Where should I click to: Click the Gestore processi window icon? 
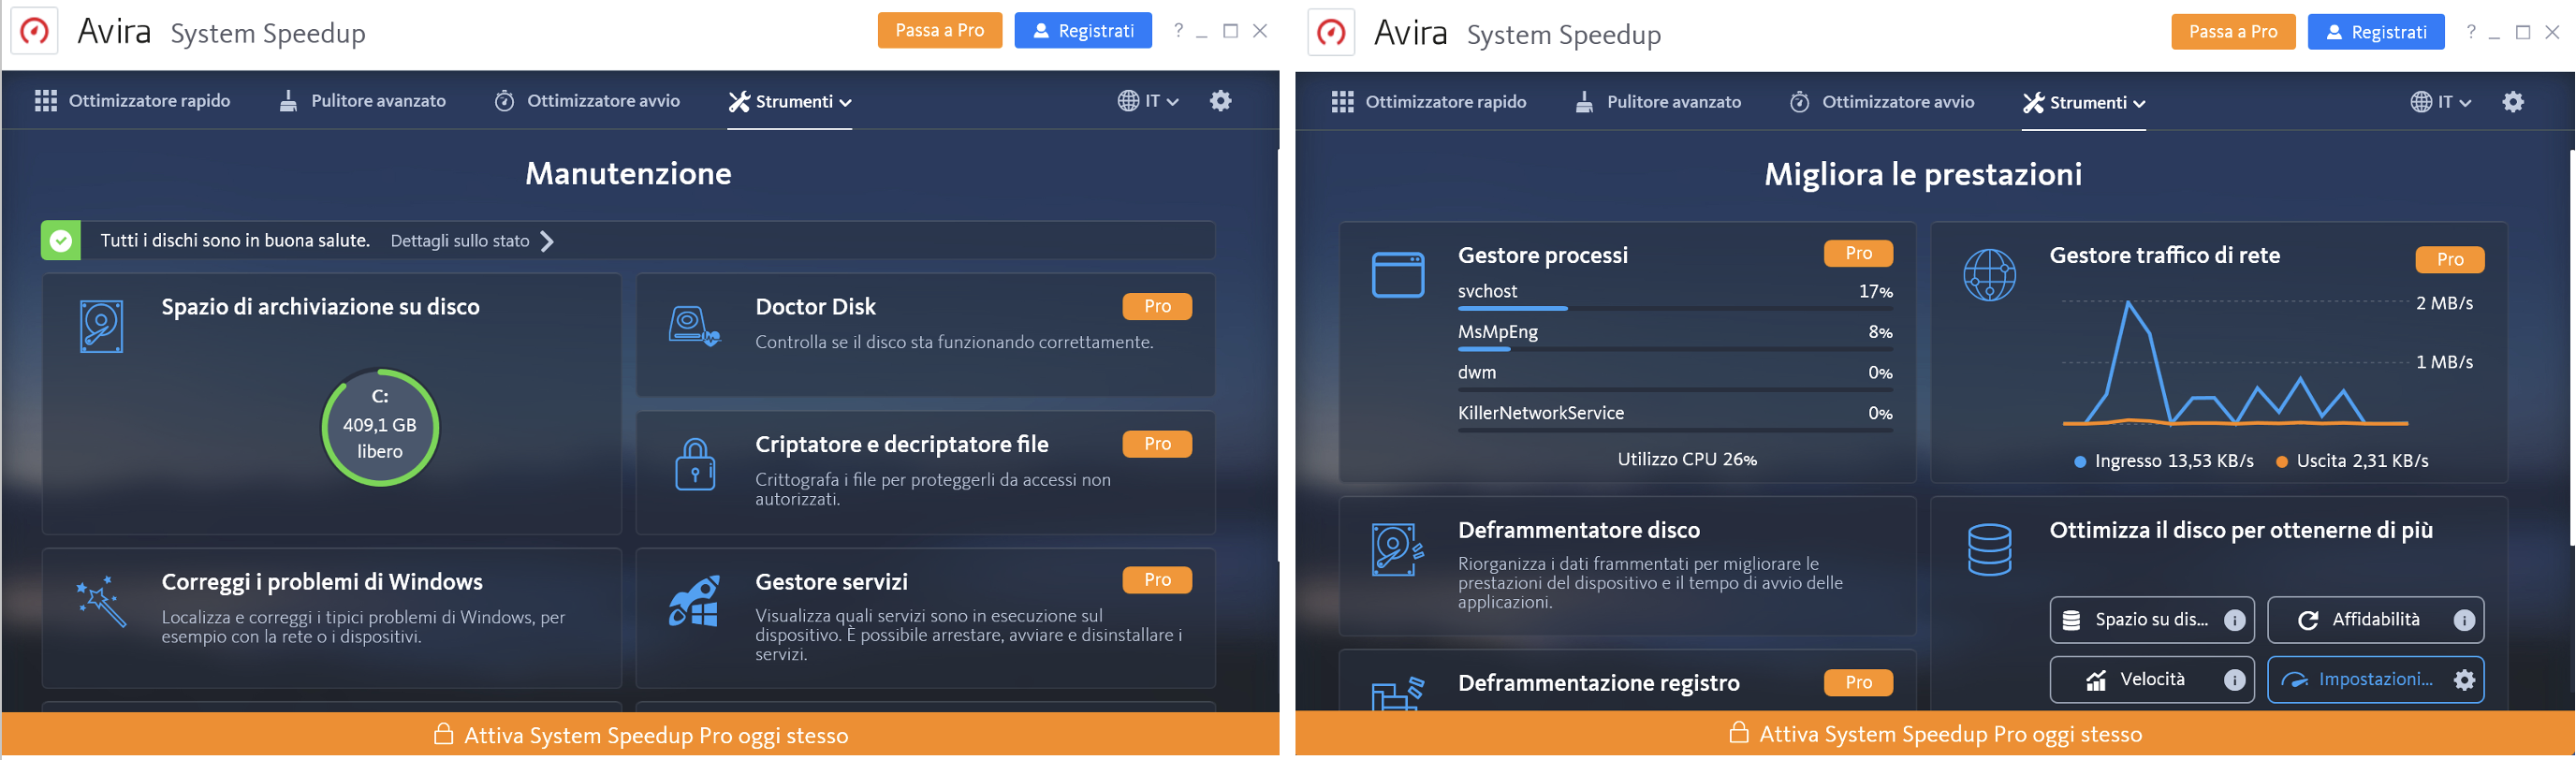(1398, 275)
